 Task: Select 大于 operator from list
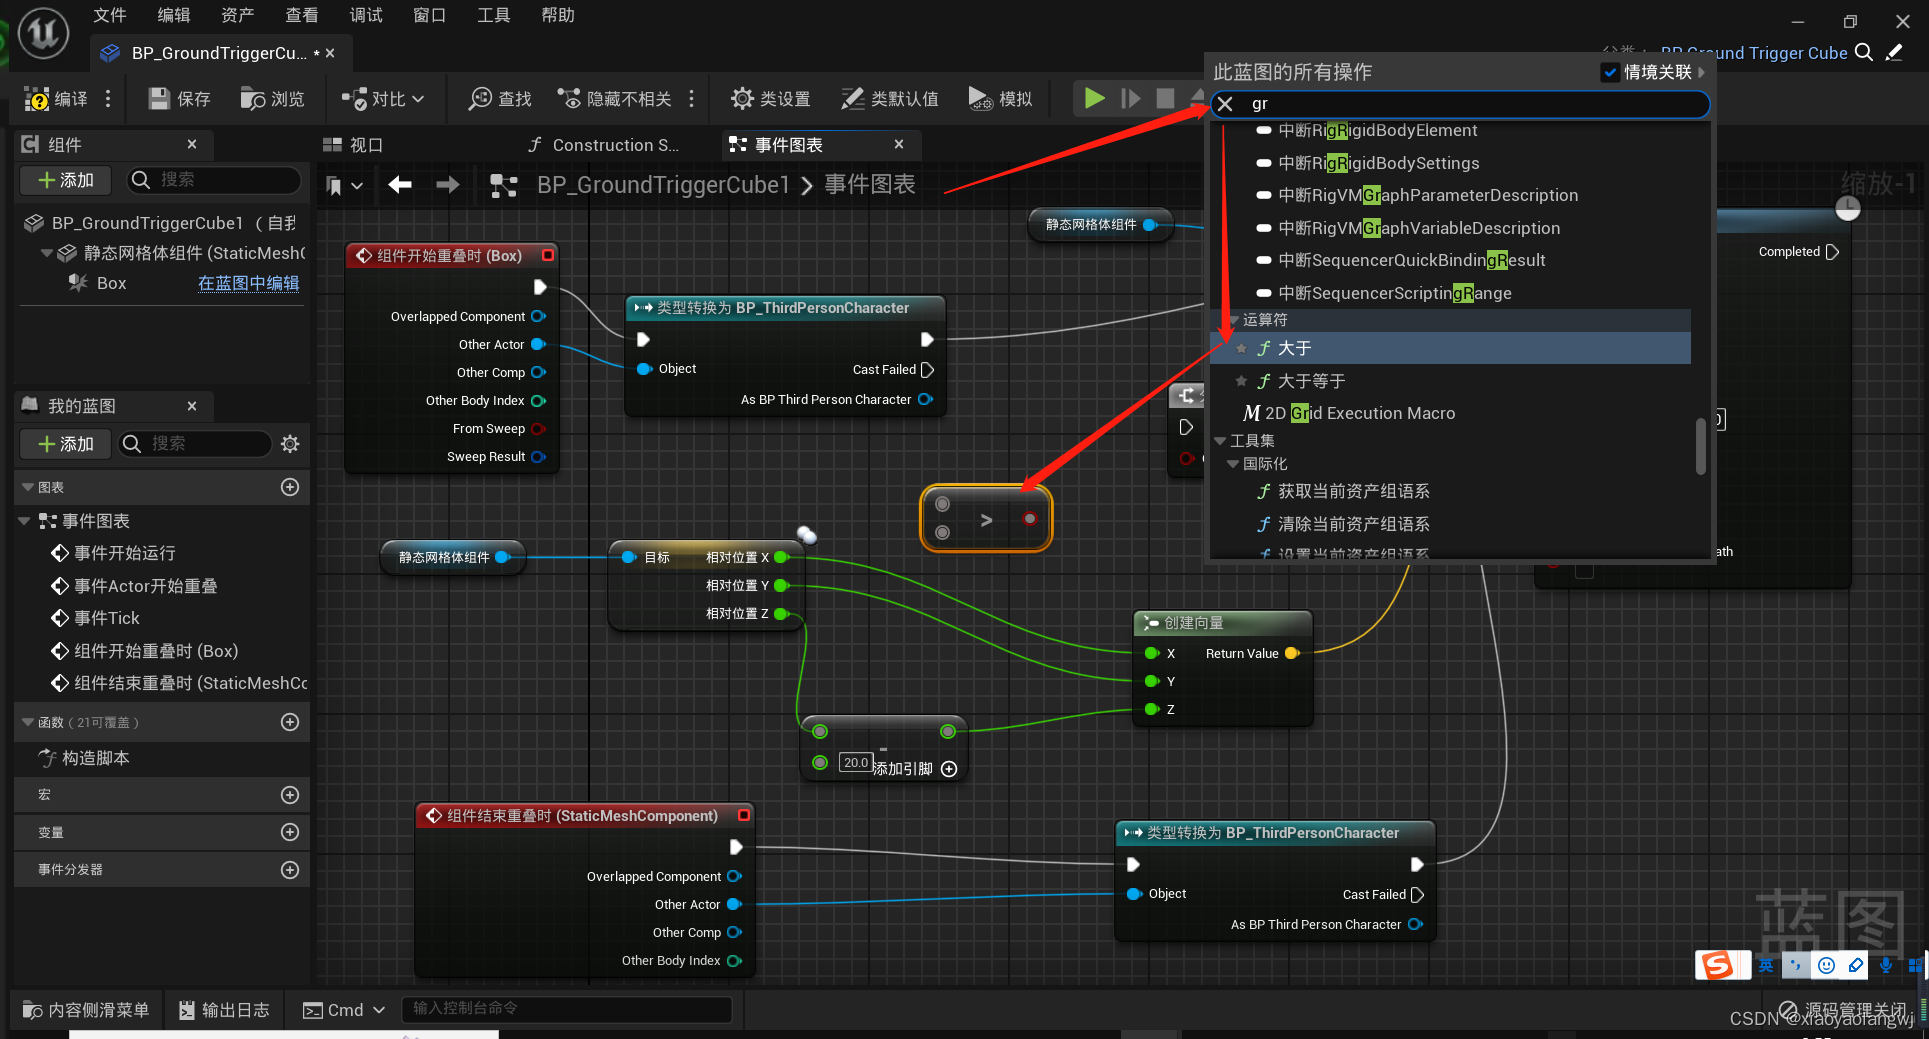click(1450, 348)
